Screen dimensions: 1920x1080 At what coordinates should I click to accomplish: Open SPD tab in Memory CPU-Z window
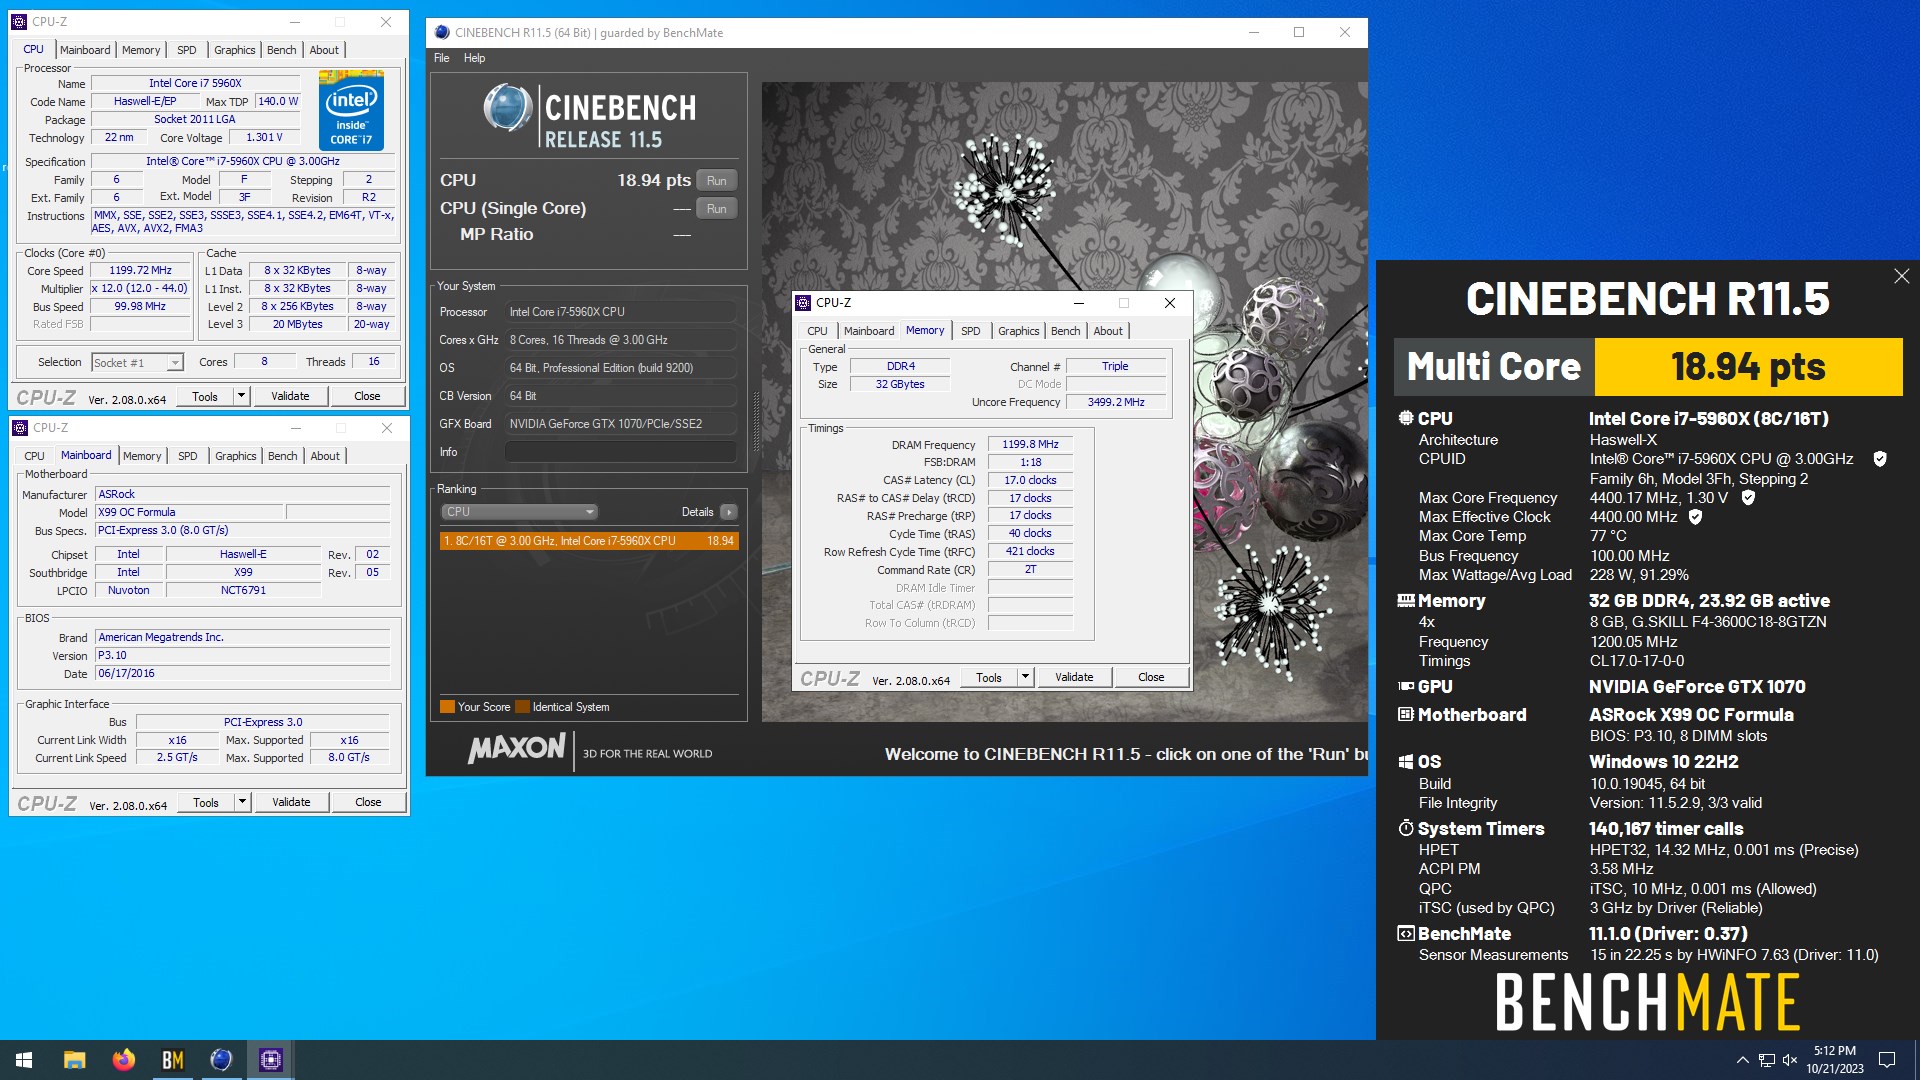coord(970,331)
